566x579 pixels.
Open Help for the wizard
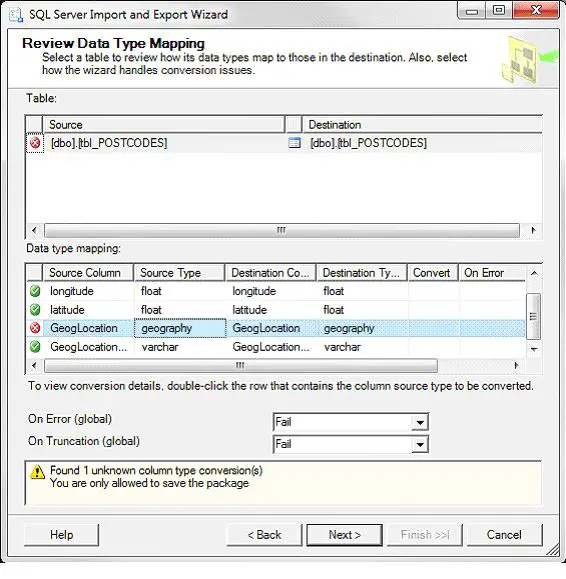coord(62,535)
